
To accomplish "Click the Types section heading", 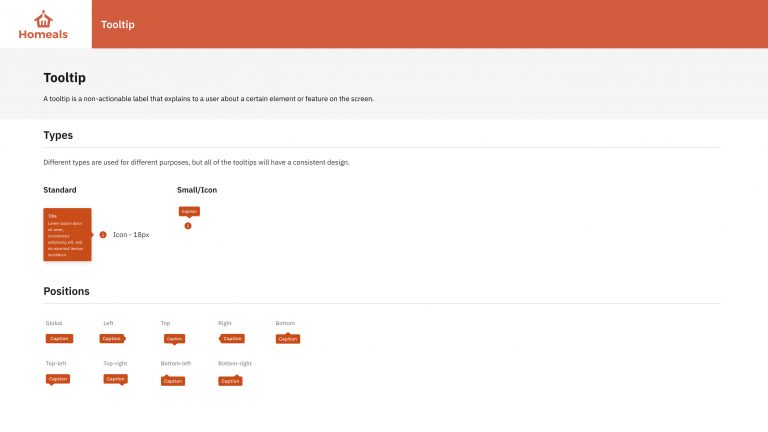I will [58, 135].
